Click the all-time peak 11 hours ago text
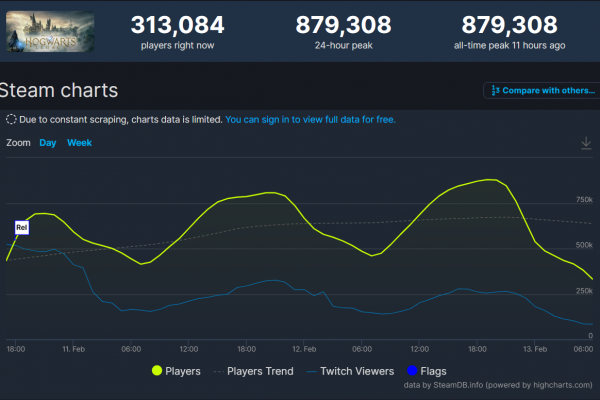This screenshot has height=400, width=600. coord(509,46)
